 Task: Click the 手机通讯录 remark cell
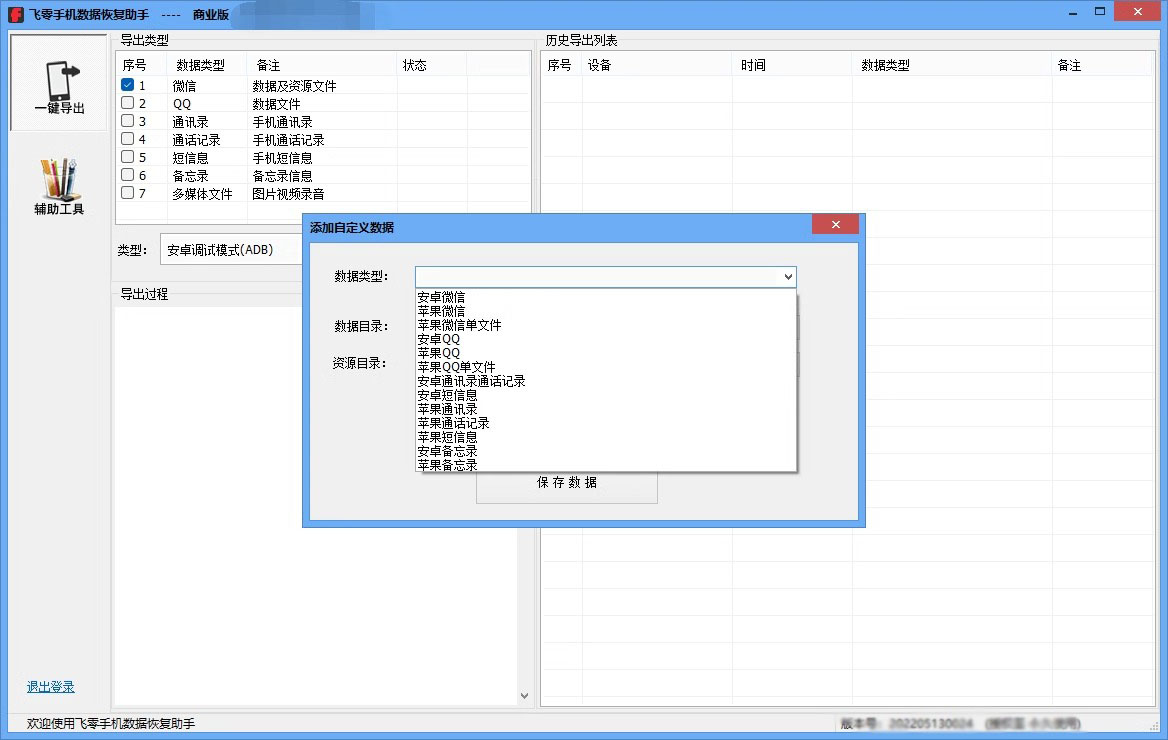282,122
